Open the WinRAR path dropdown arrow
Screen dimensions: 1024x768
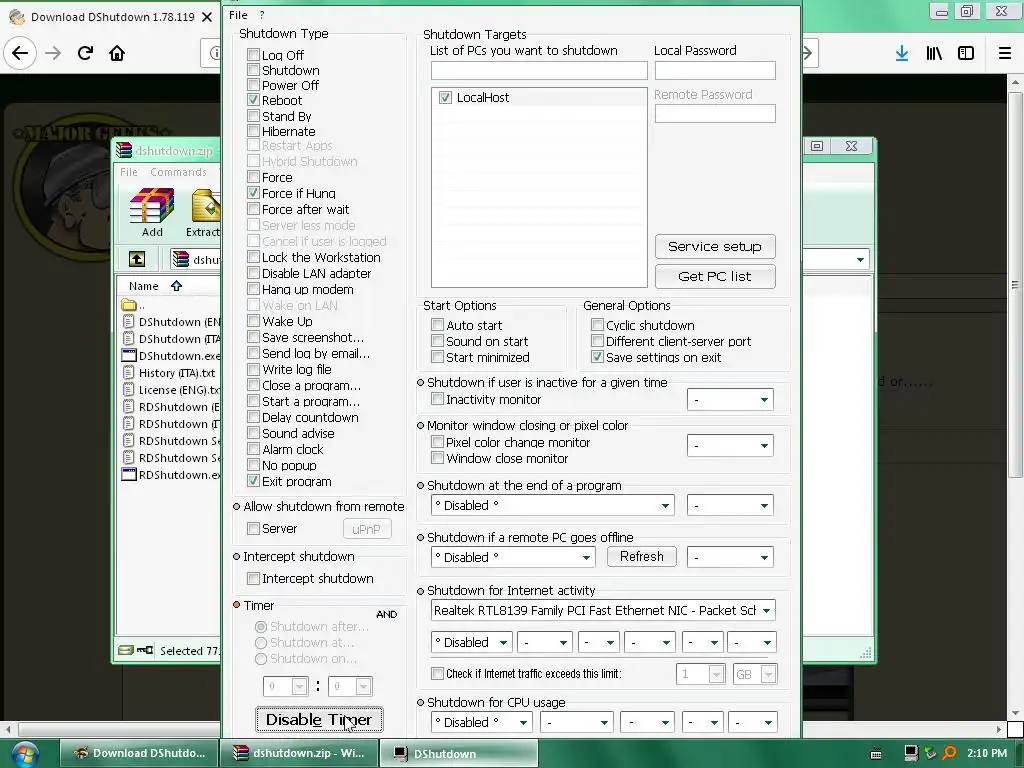pyautogui.click(x=860, y=259)
